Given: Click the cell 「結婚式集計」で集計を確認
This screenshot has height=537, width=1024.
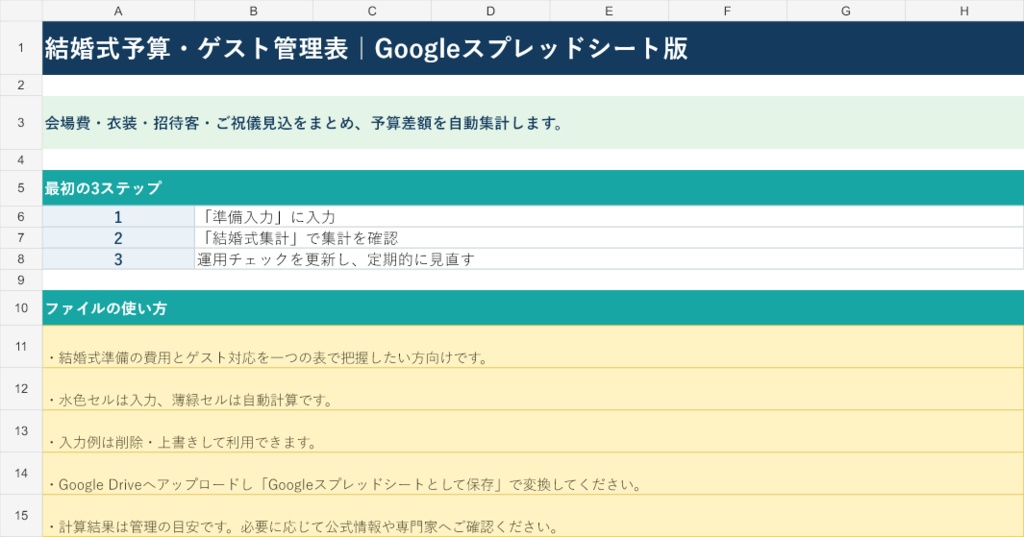Looking at the screenshot, I should tap(609, 238).
